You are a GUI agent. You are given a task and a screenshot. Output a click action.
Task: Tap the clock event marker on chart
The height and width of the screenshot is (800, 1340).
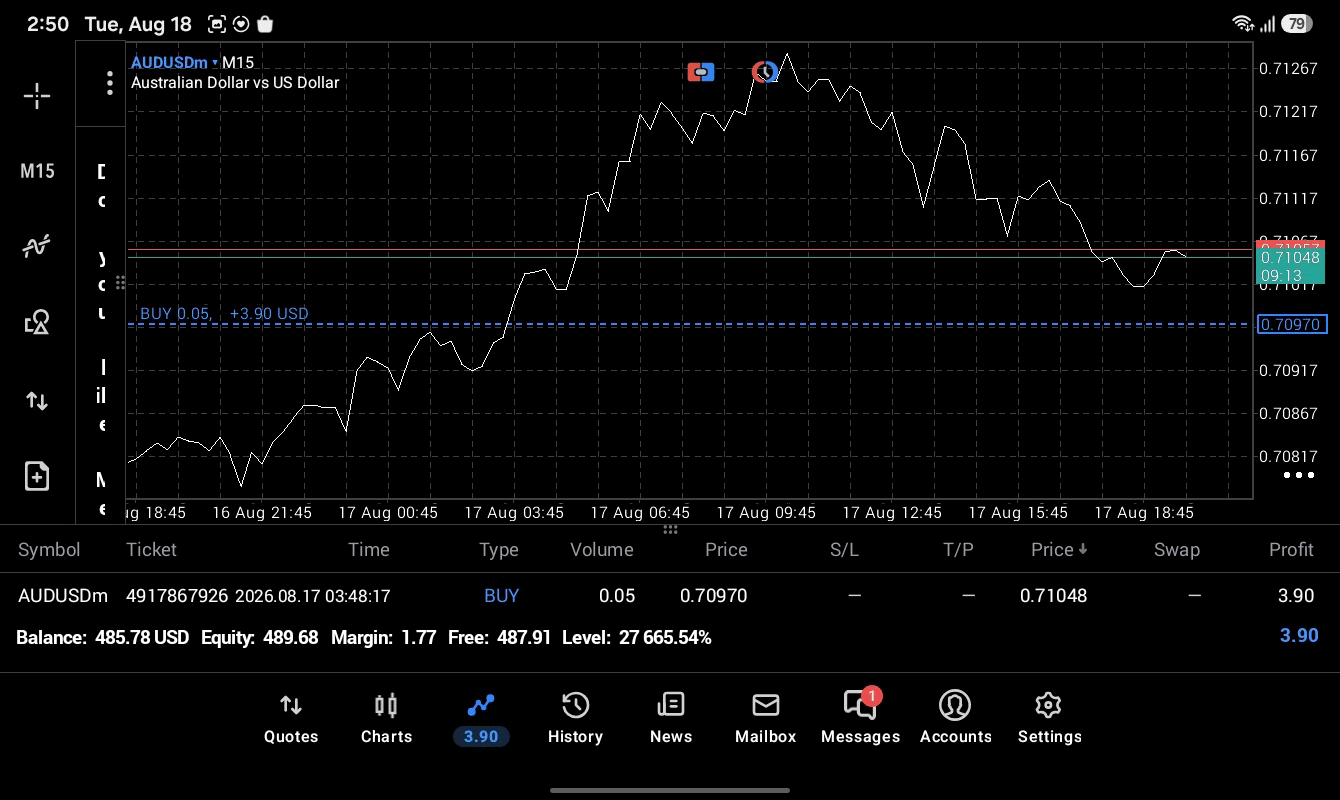pyautogui.click(x=765, y=72)
